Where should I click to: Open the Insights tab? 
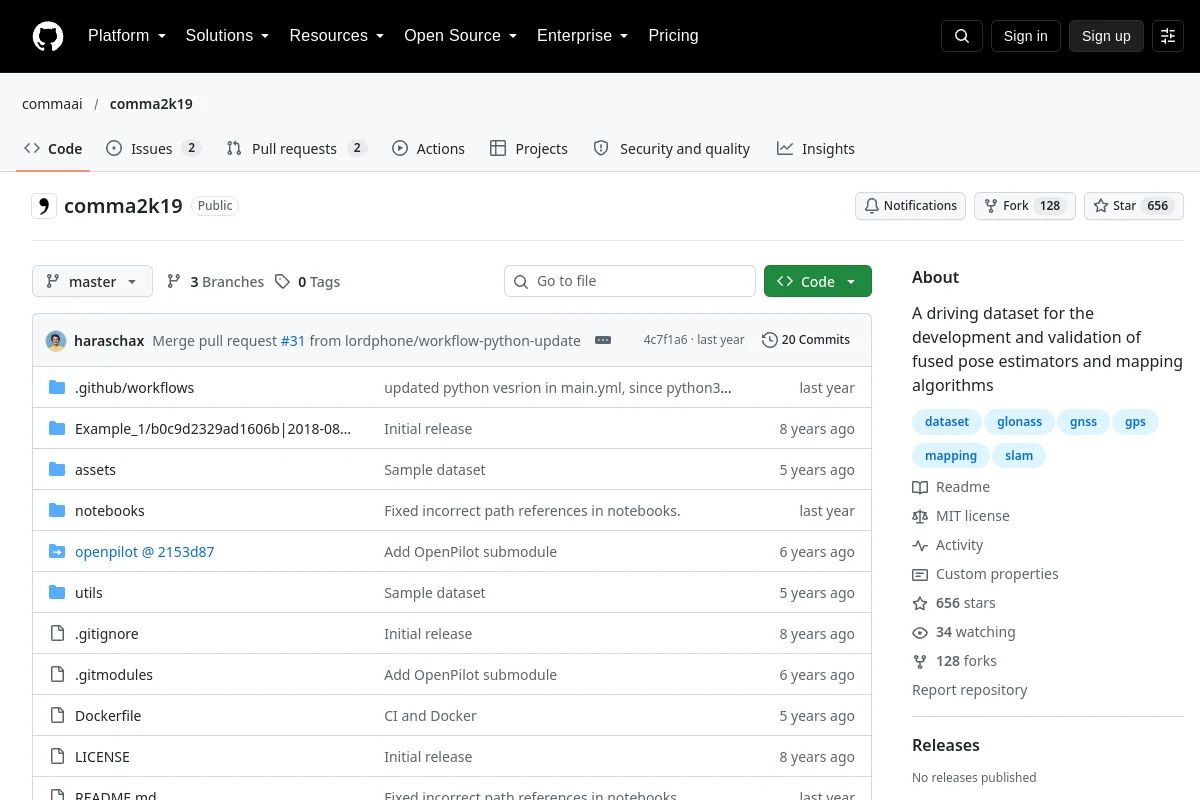coord(816,148)
